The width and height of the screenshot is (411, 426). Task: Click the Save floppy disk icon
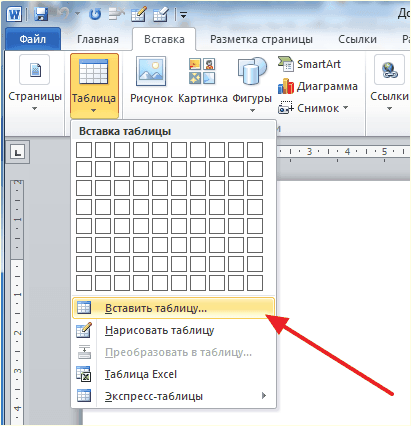pyautogui.click(x=41, y=15)
